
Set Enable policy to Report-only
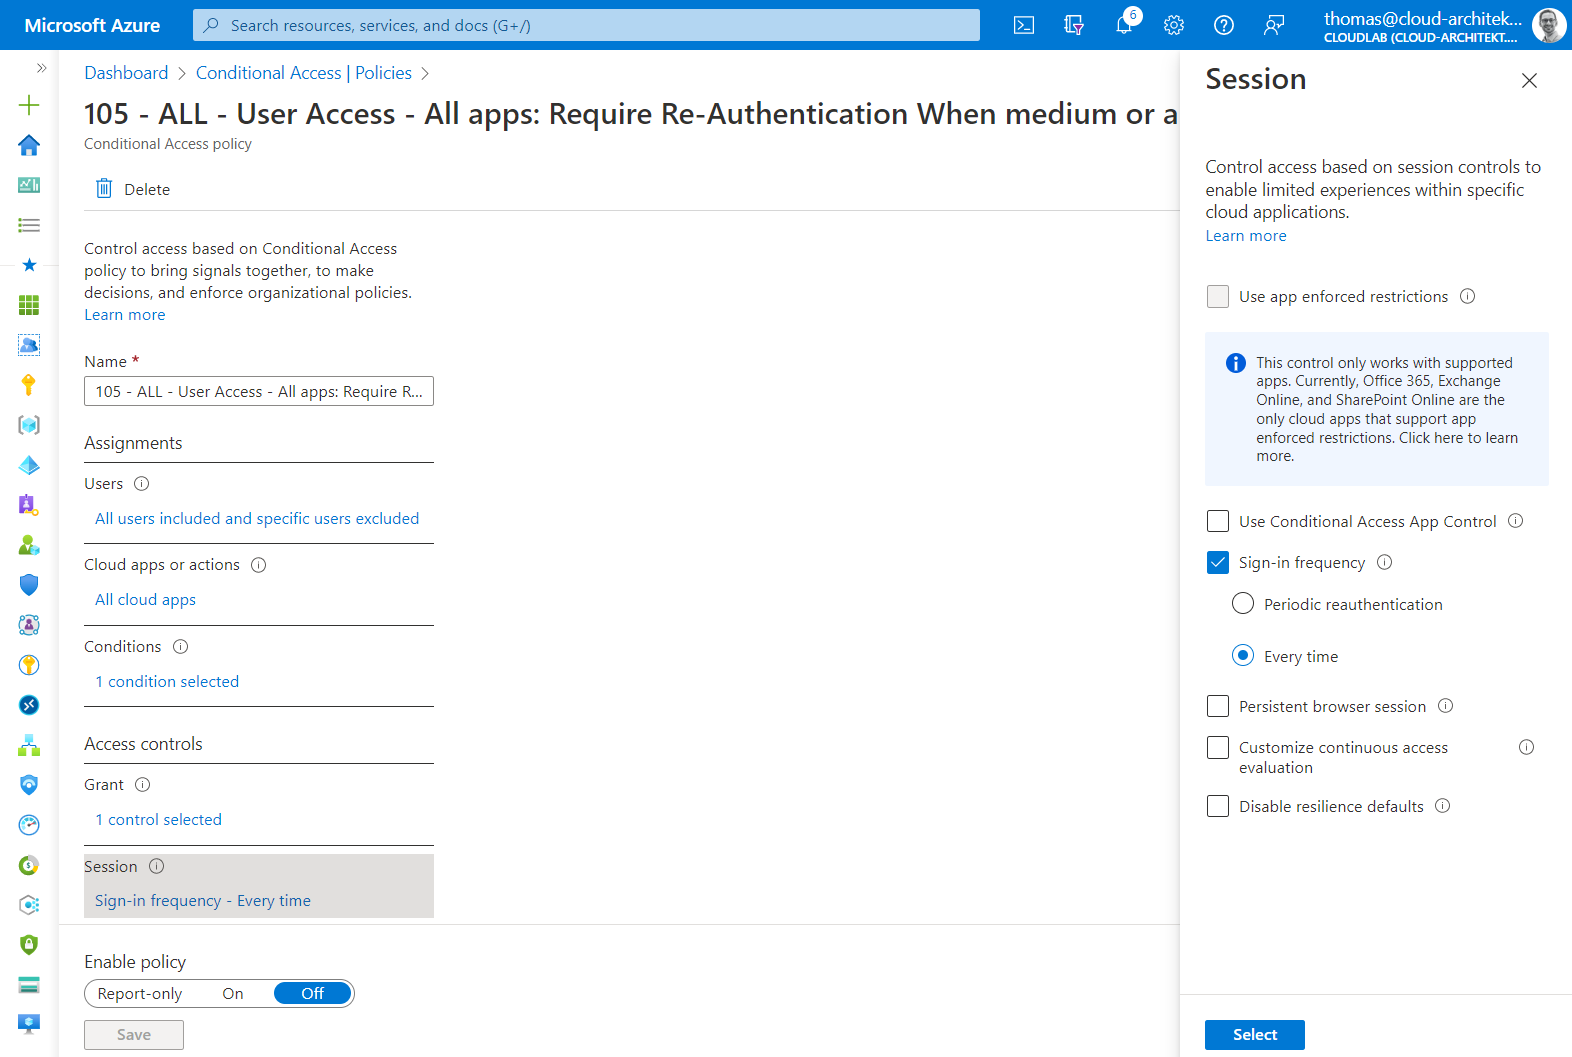(140, 993)
